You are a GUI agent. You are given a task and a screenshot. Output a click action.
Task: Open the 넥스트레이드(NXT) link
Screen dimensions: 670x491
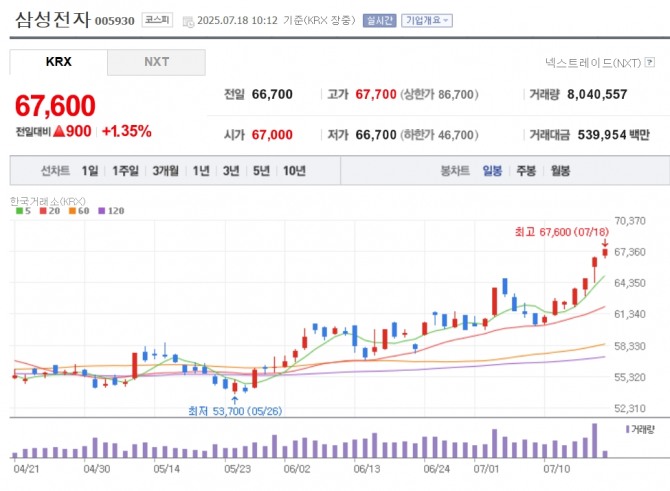[594, 63]
